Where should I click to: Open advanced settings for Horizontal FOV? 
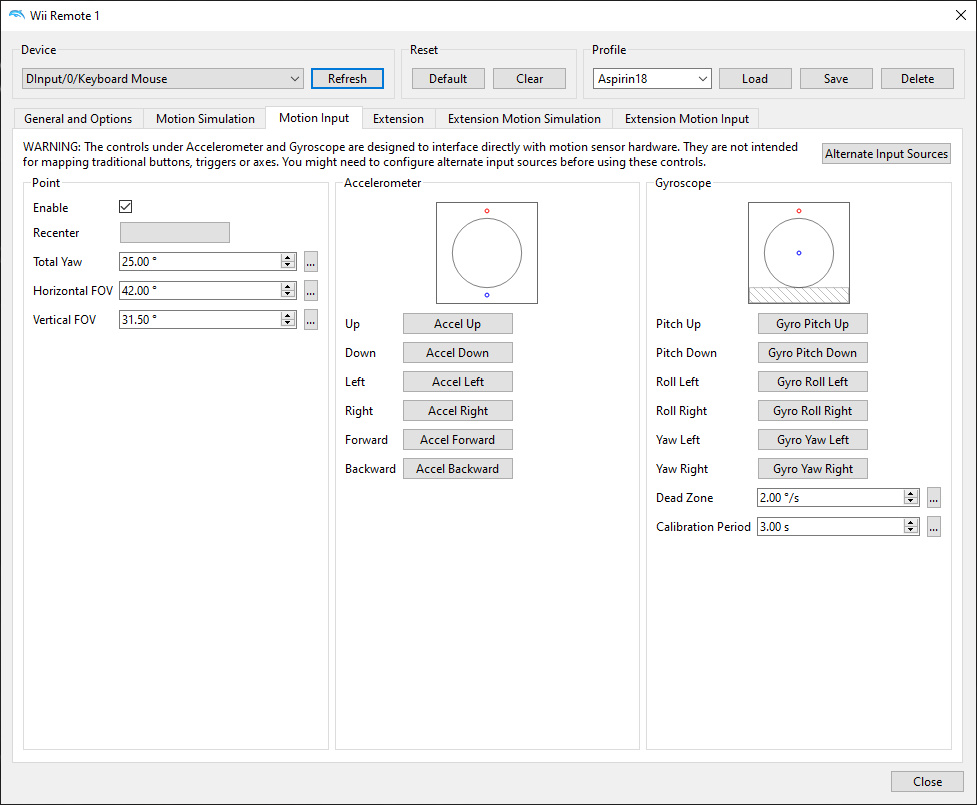coord(311,290)
